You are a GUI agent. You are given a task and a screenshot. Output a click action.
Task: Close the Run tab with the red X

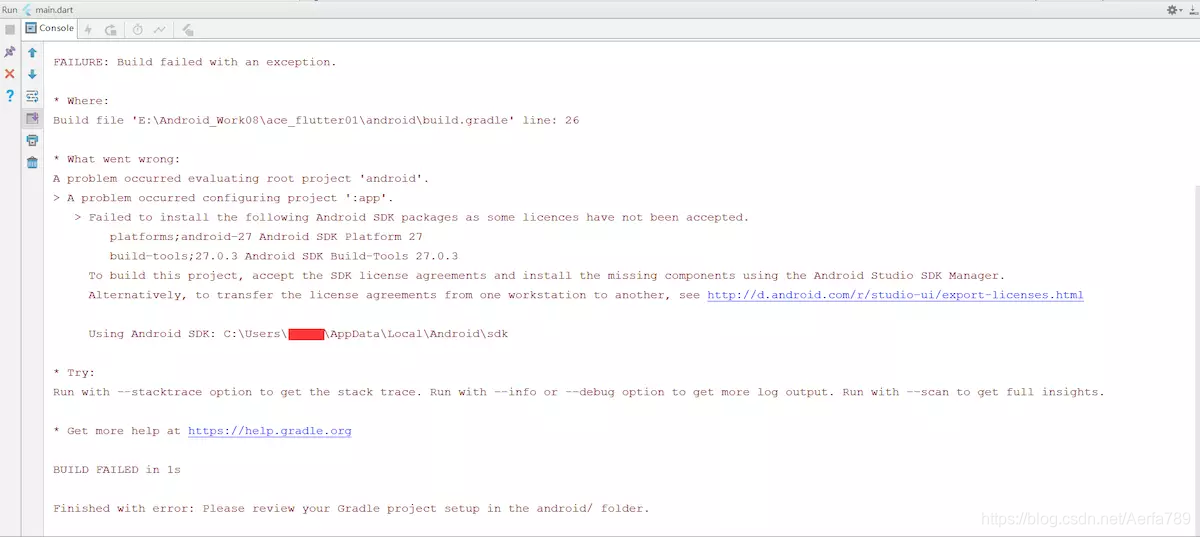click(x=10, y=74)
